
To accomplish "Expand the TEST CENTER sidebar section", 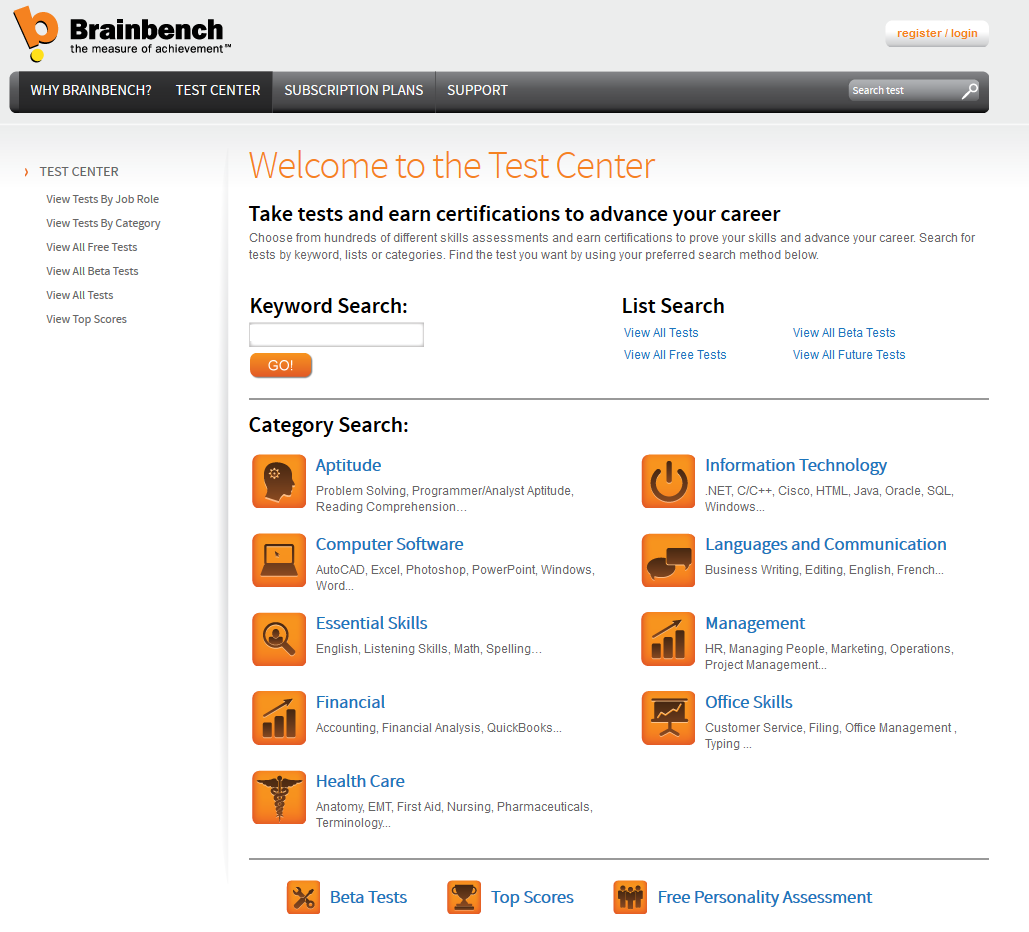I will pos(80,171).
